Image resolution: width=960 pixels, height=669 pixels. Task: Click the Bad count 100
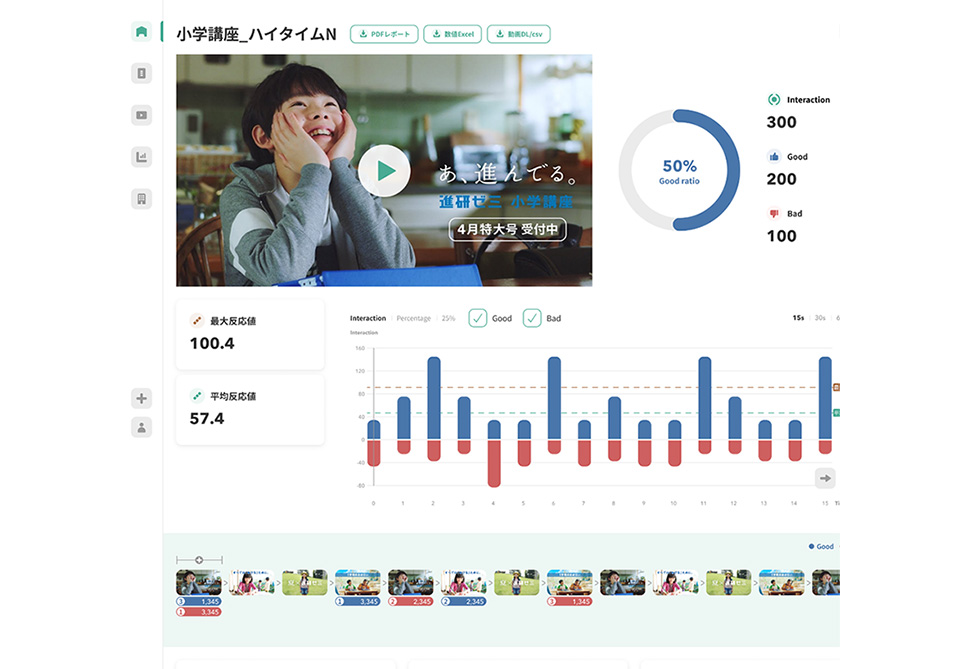[781, 236]
